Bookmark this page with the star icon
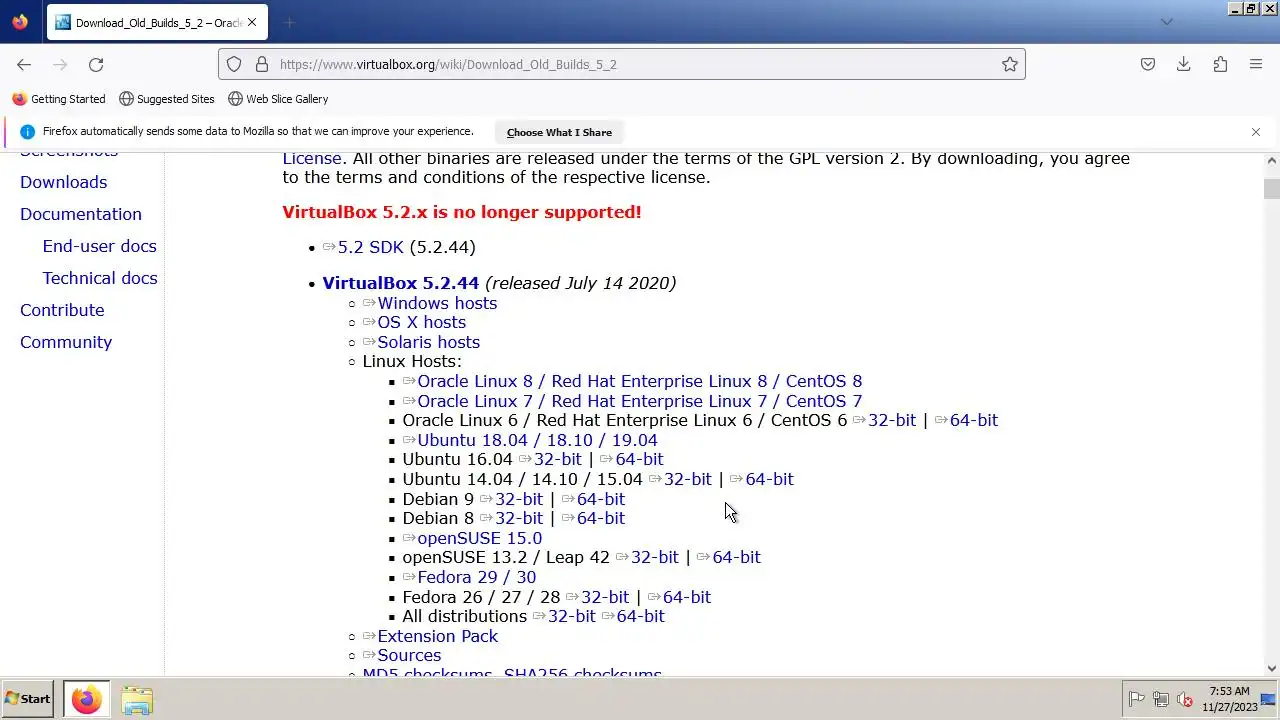The width and height of the screenshot is (1280, 720). coord(1010,64)
